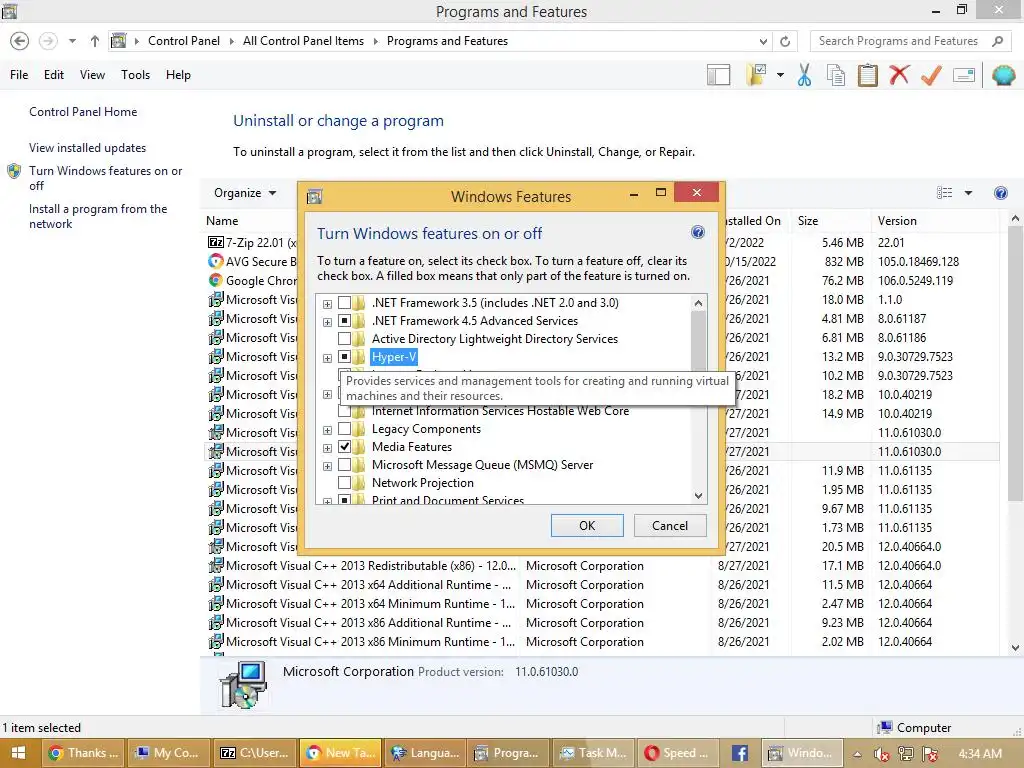
Task: Click the search magnifier icon
Action: (997, 41)
